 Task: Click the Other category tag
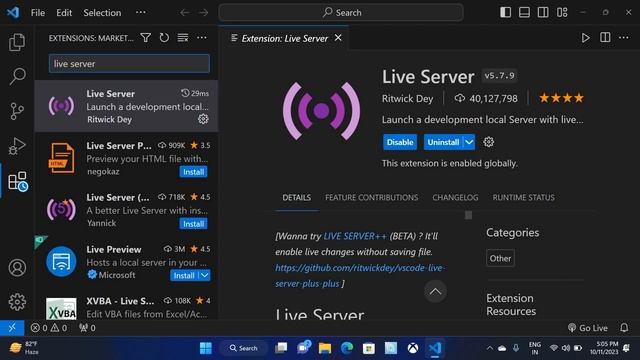[x=500, y=258]
